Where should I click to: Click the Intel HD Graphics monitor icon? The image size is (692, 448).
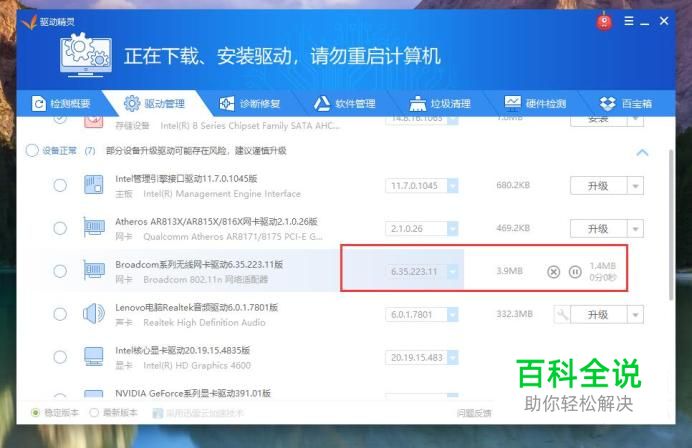[94, 357]
